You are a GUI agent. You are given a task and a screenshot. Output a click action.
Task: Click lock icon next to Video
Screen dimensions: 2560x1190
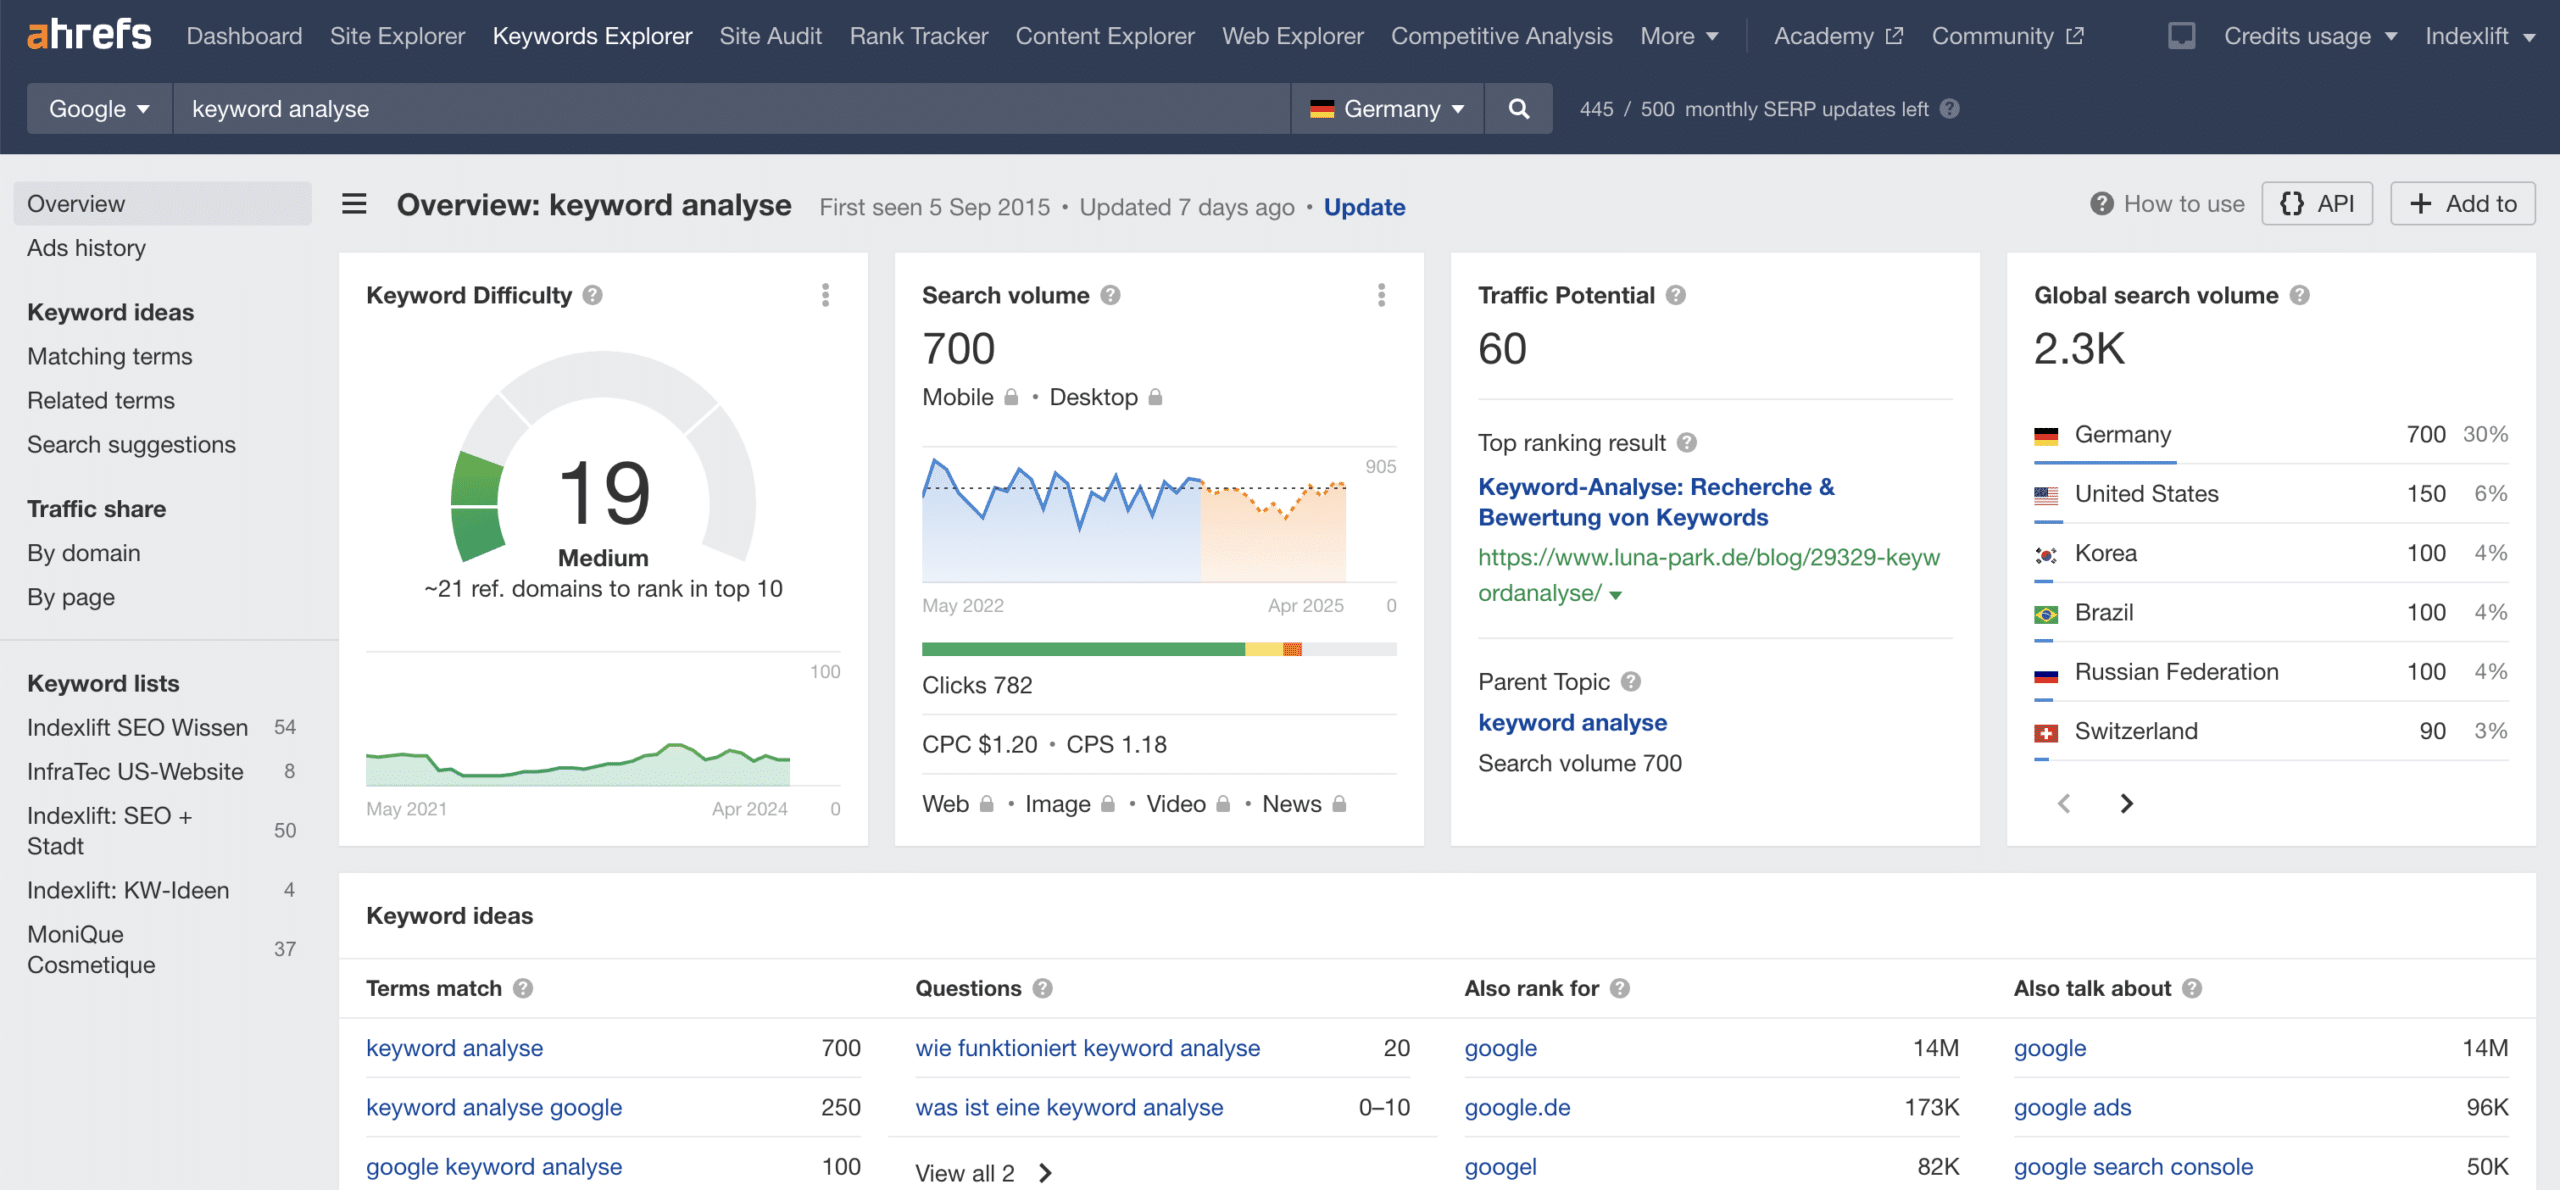[1222, 803]
